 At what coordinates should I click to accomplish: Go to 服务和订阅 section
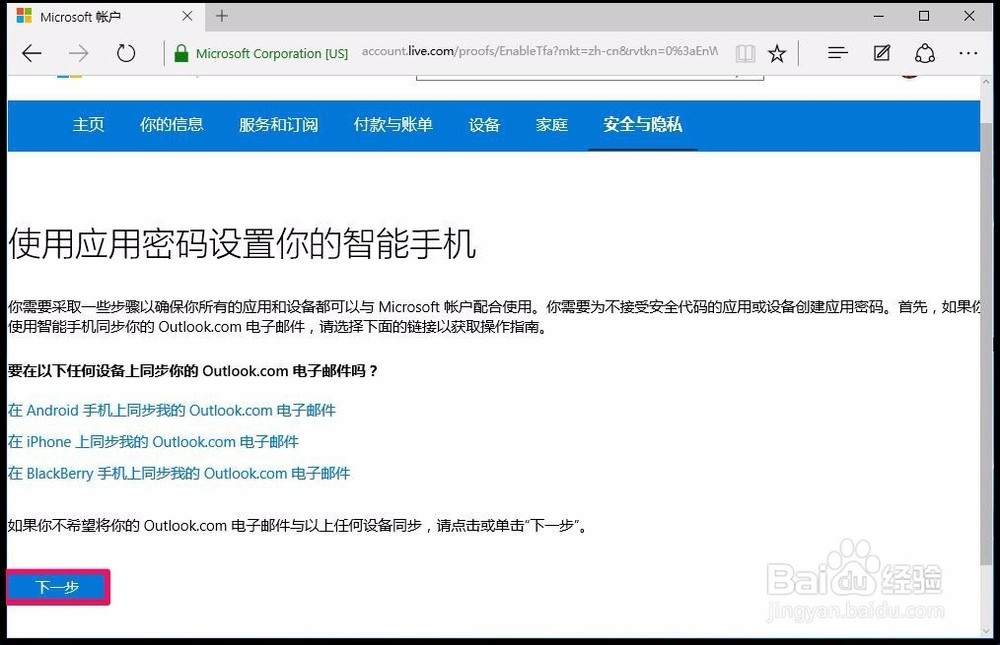click(x=278, y=124)
